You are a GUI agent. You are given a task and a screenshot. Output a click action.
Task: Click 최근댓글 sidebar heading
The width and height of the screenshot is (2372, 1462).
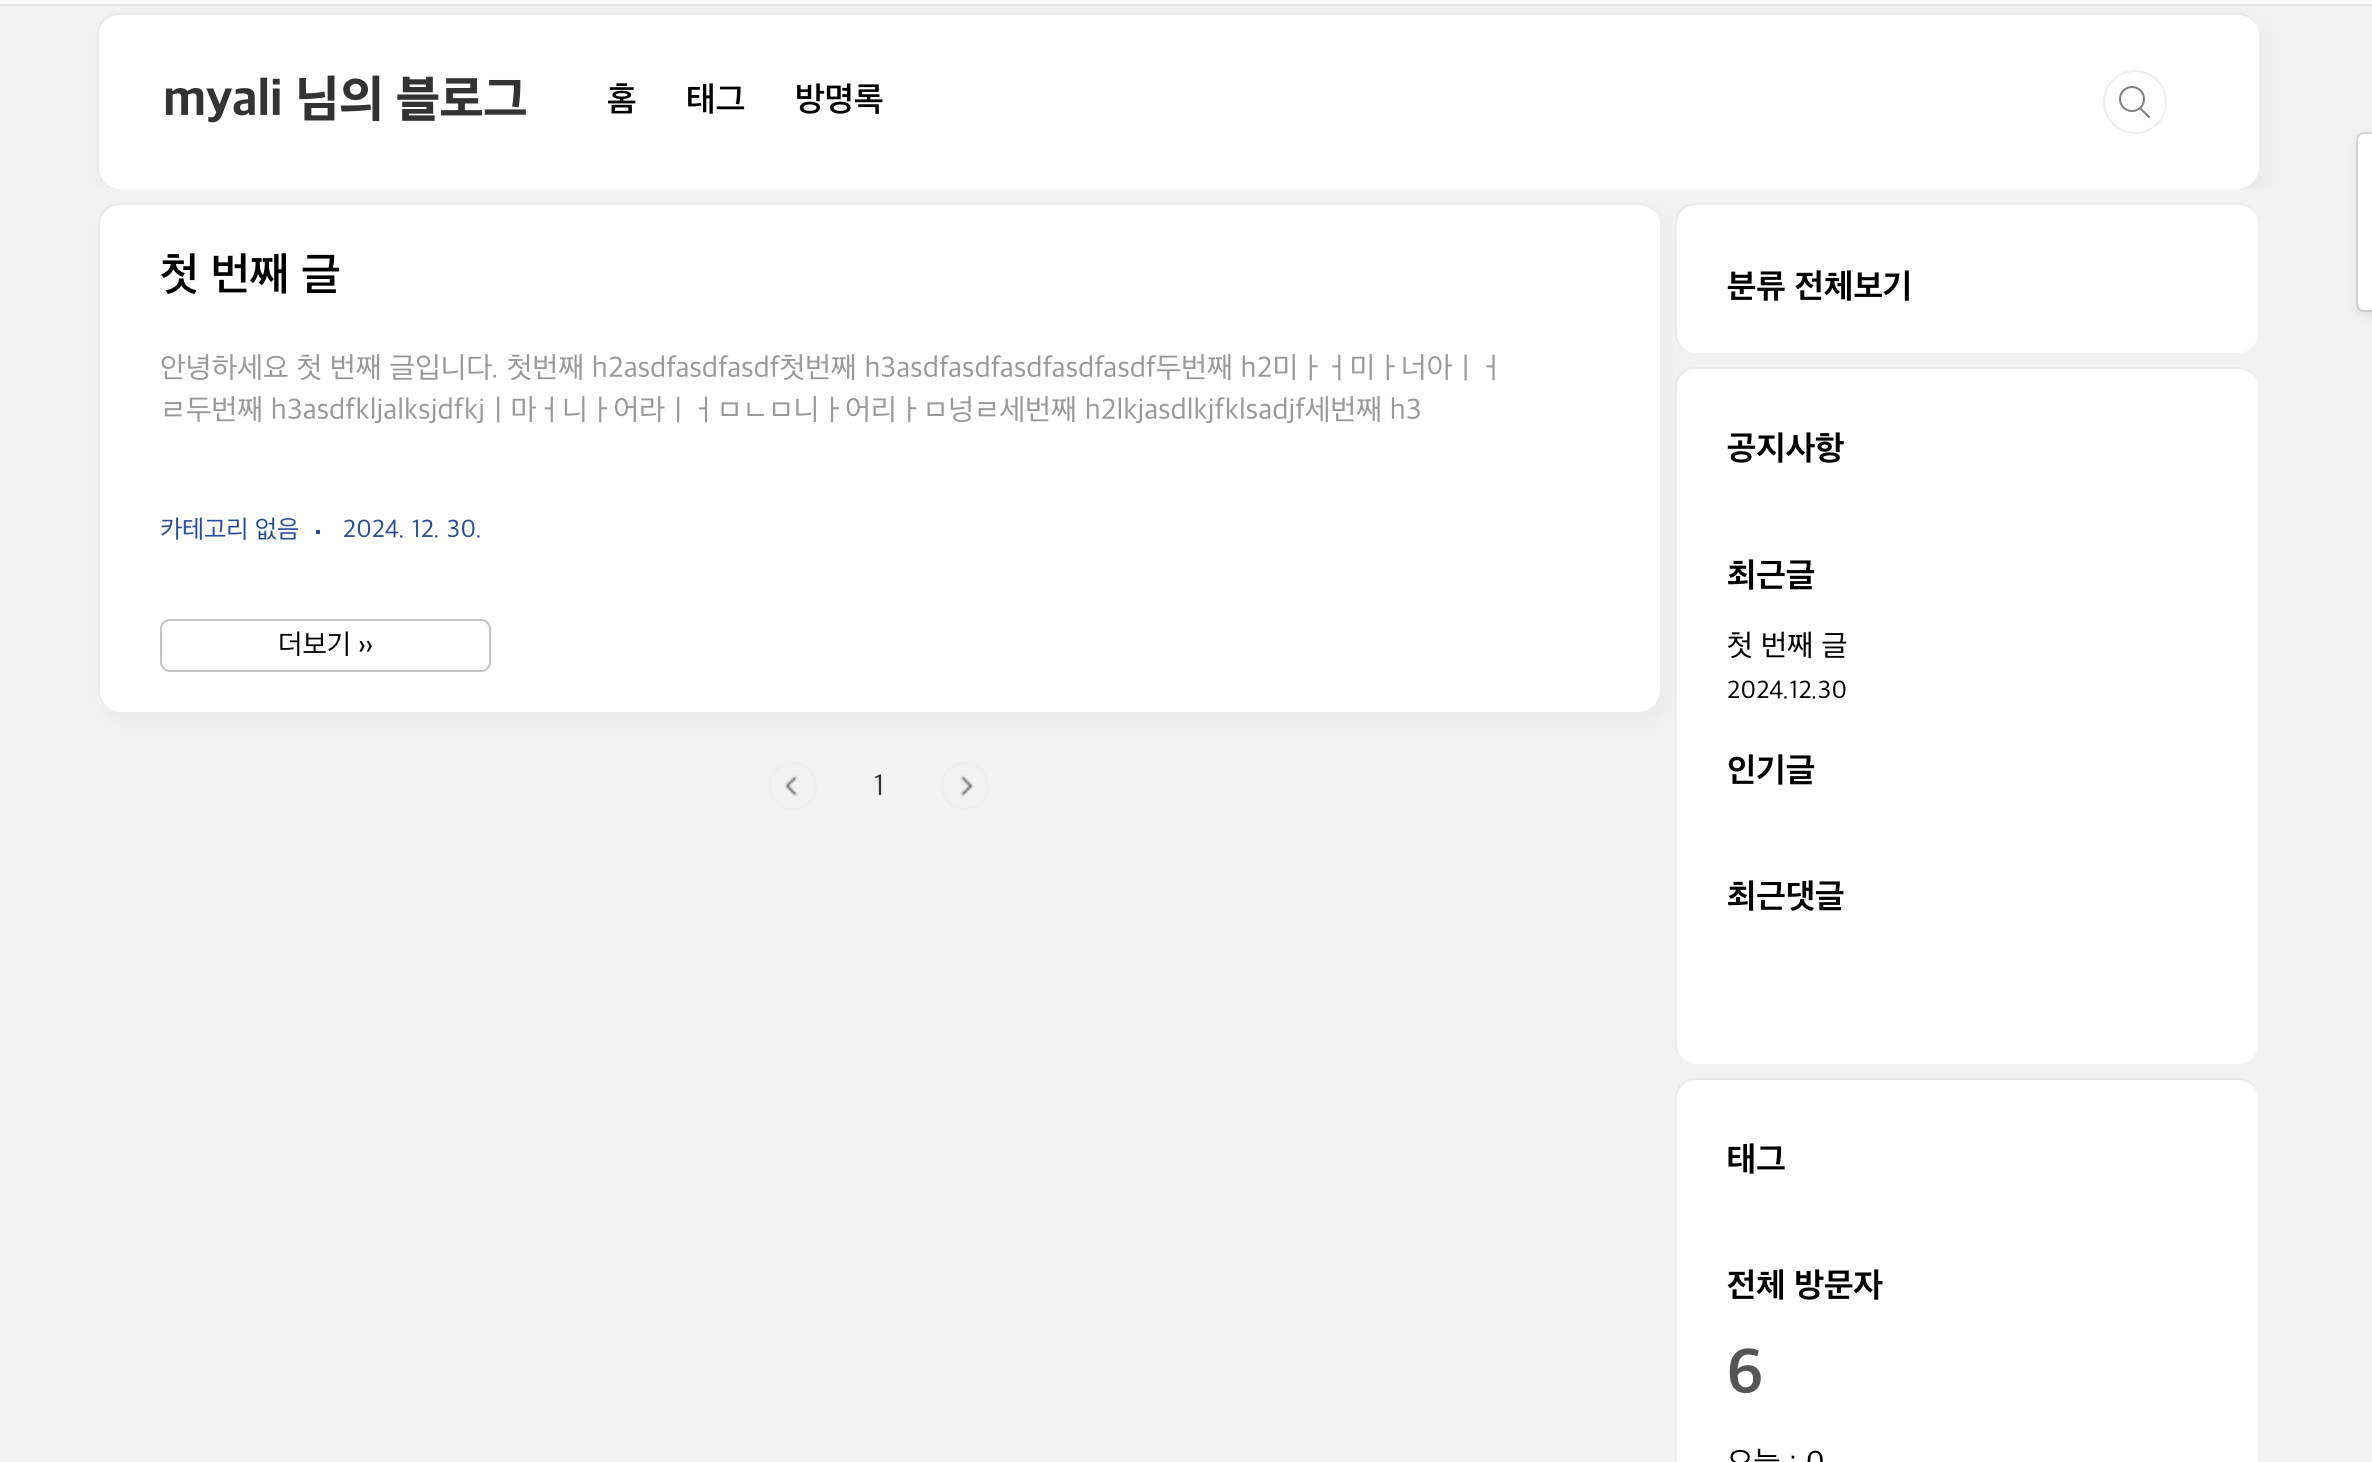coord(1784,895)
